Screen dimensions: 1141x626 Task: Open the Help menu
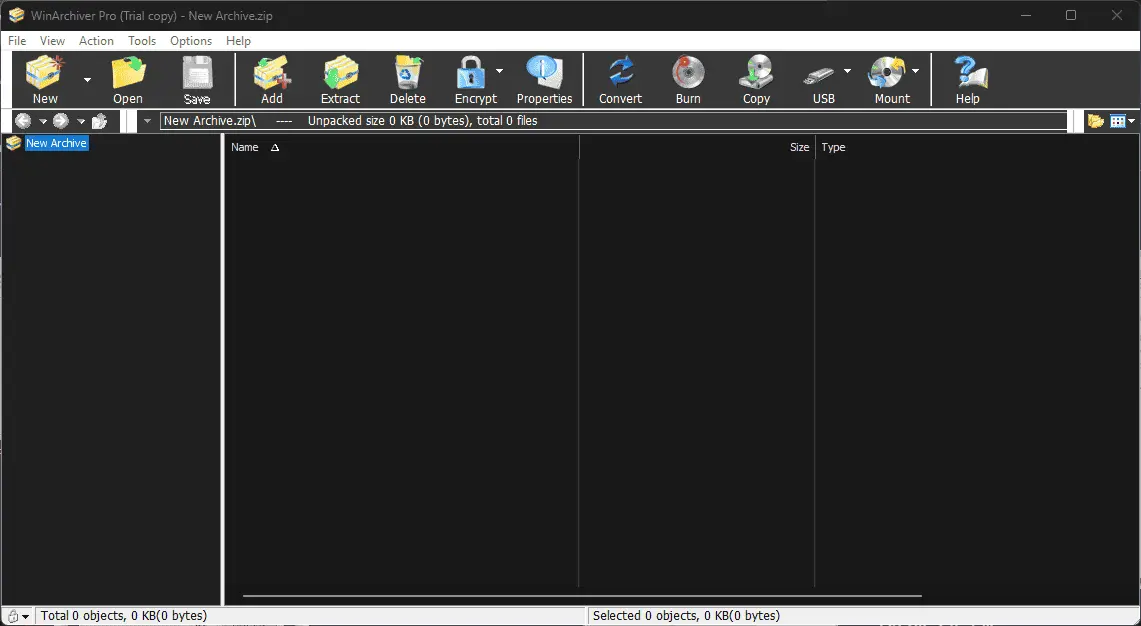pyautogui.click(x=238, y=41)
